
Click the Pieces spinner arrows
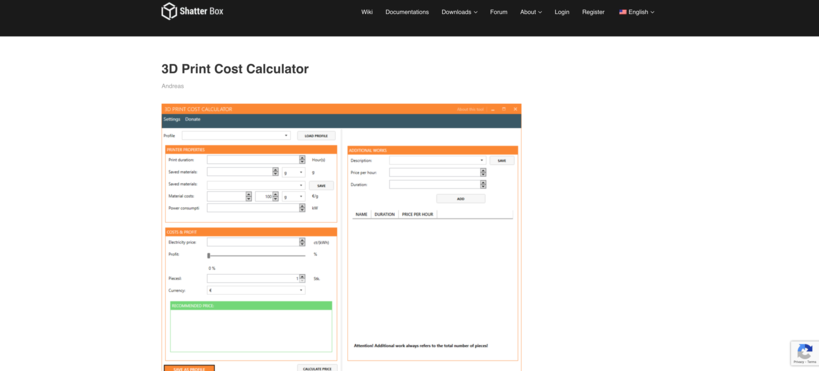tap(302, 279)
